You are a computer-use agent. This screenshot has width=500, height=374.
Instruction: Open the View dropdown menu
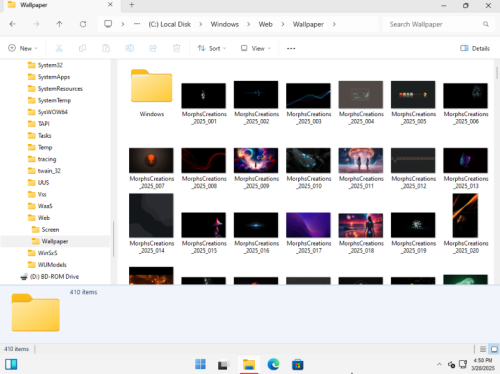pos(256,48)
